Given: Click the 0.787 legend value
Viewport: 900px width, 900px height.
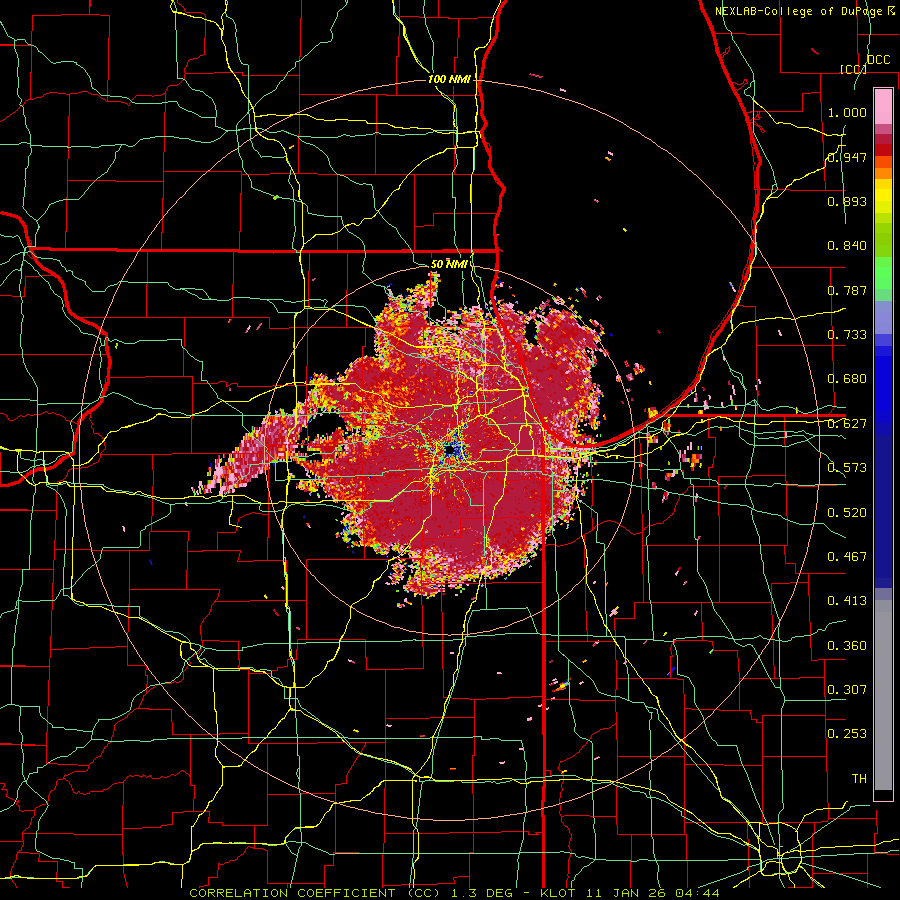Looking at the screenshot, I should (847, 290).
